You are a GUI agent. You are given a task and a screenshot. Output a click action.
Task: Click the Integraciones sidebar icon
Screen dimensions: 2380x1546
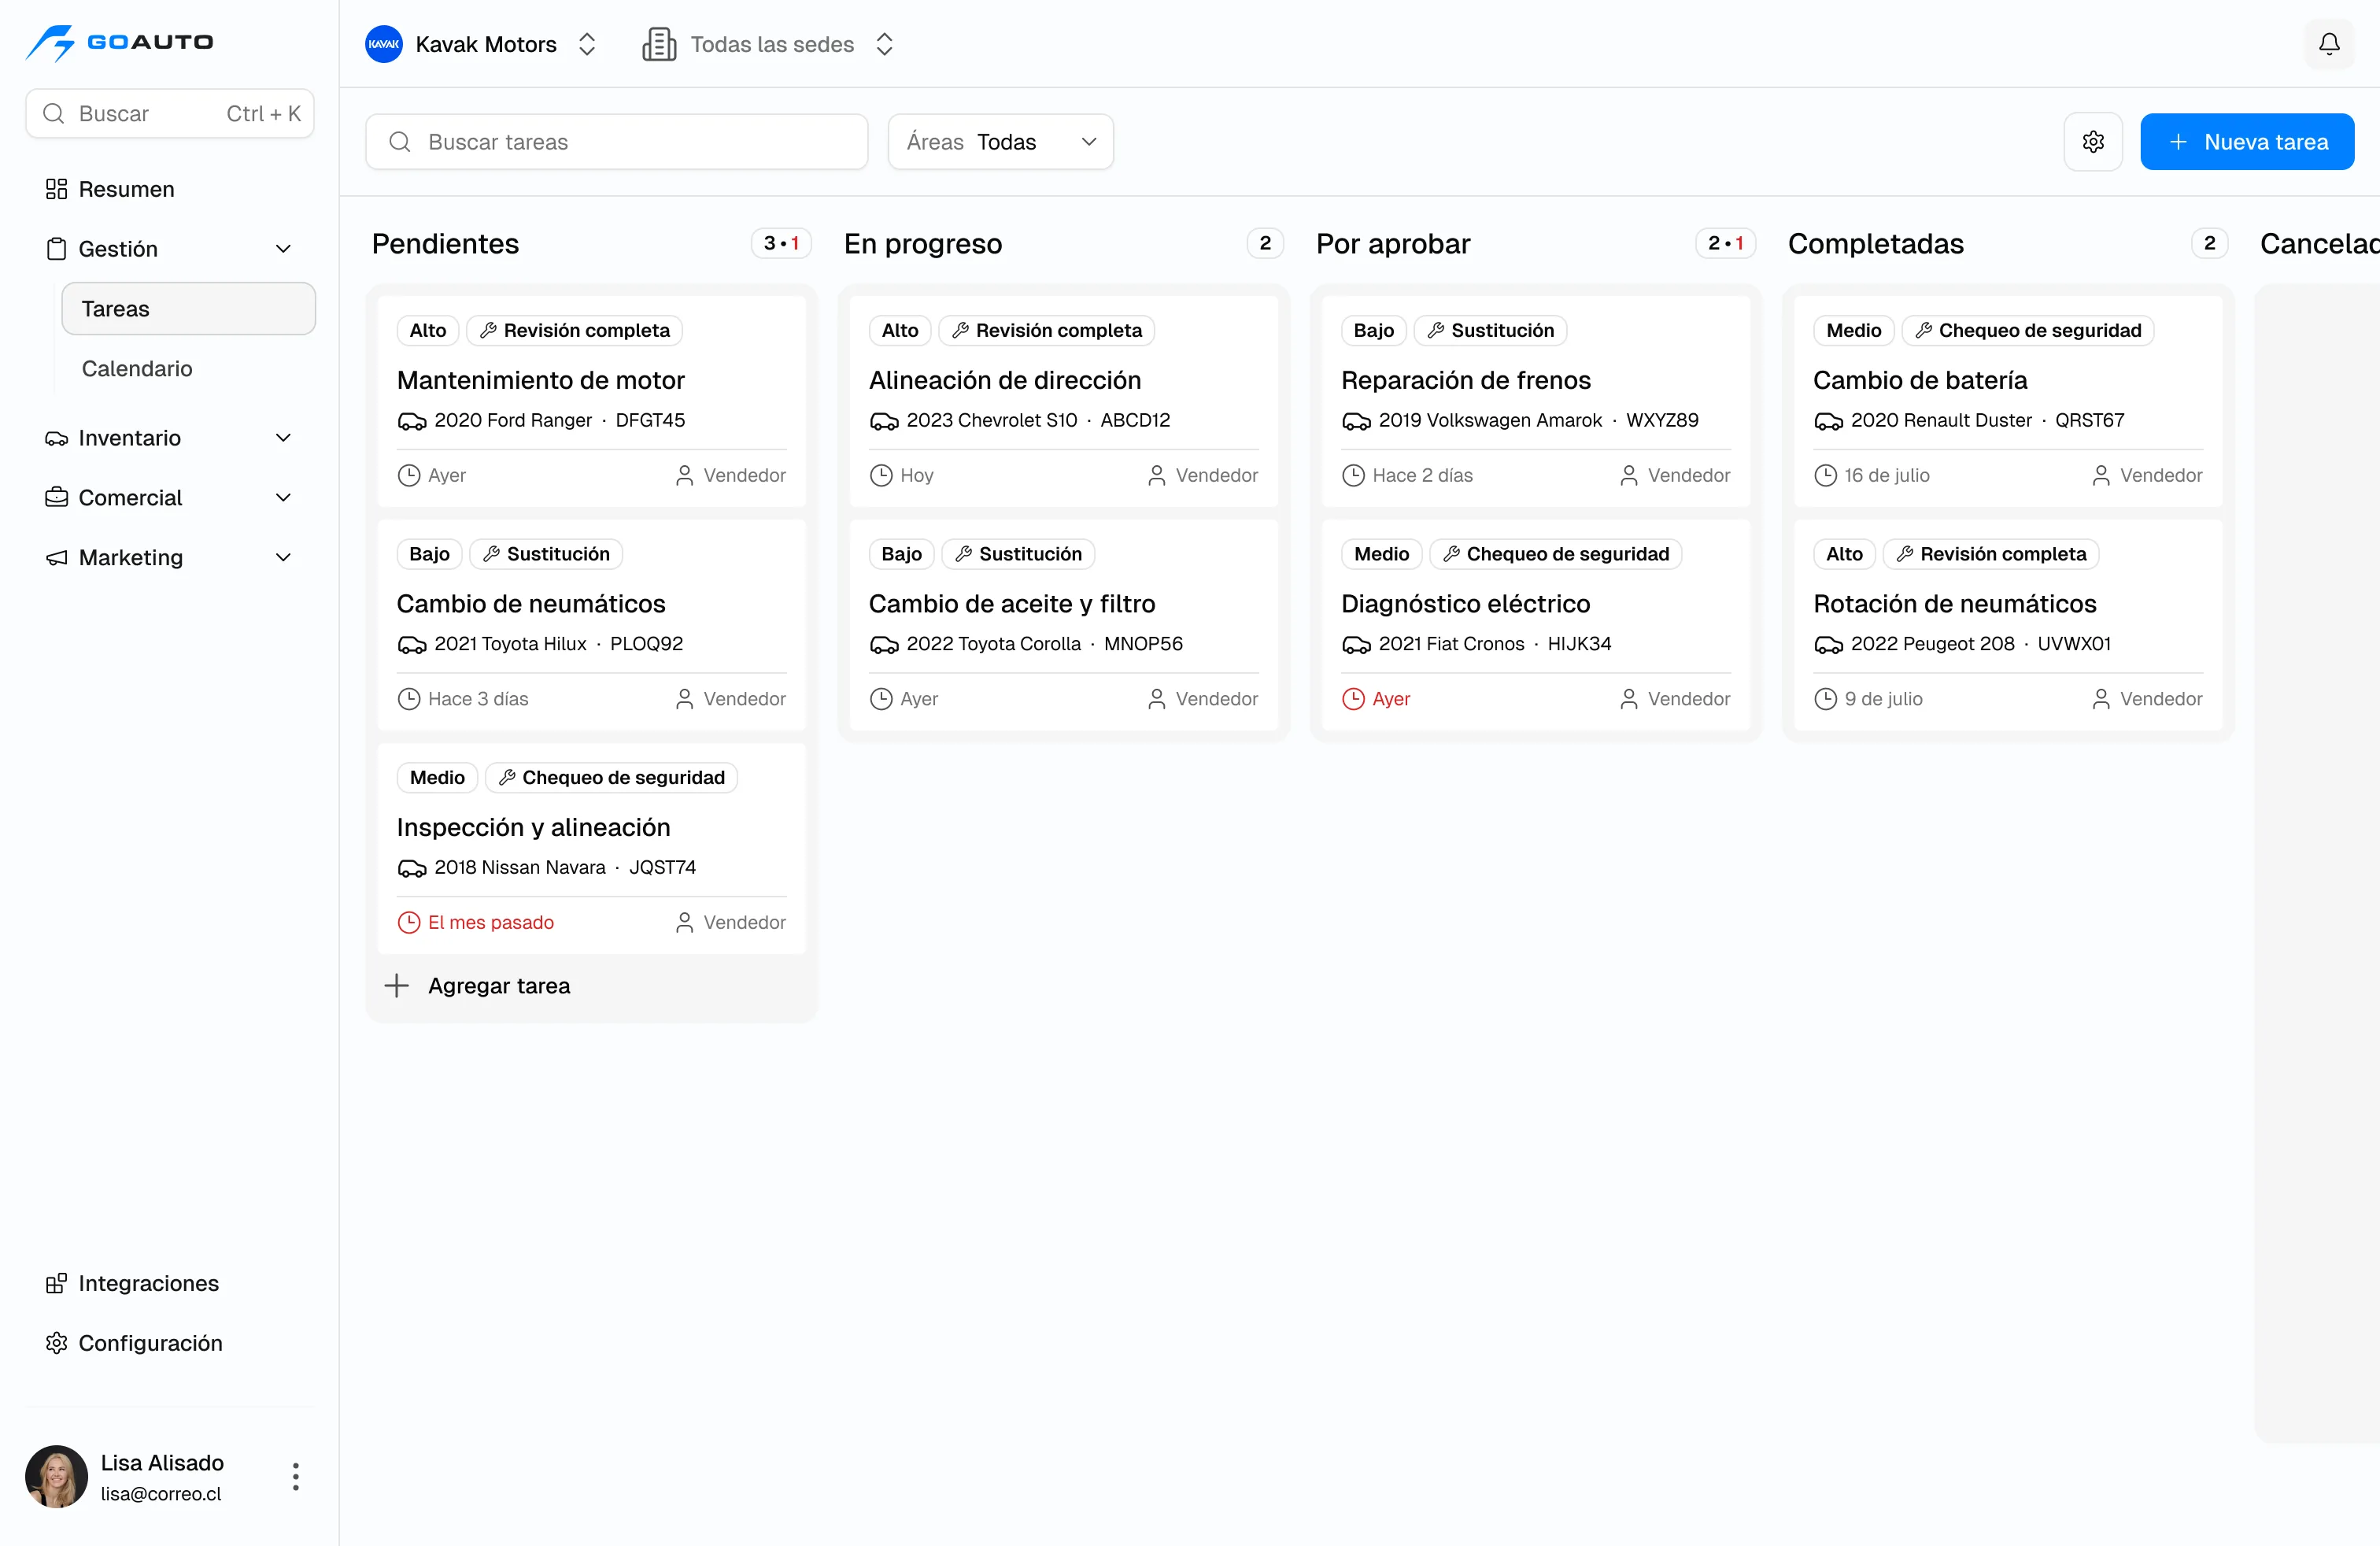pos(56,1283)
